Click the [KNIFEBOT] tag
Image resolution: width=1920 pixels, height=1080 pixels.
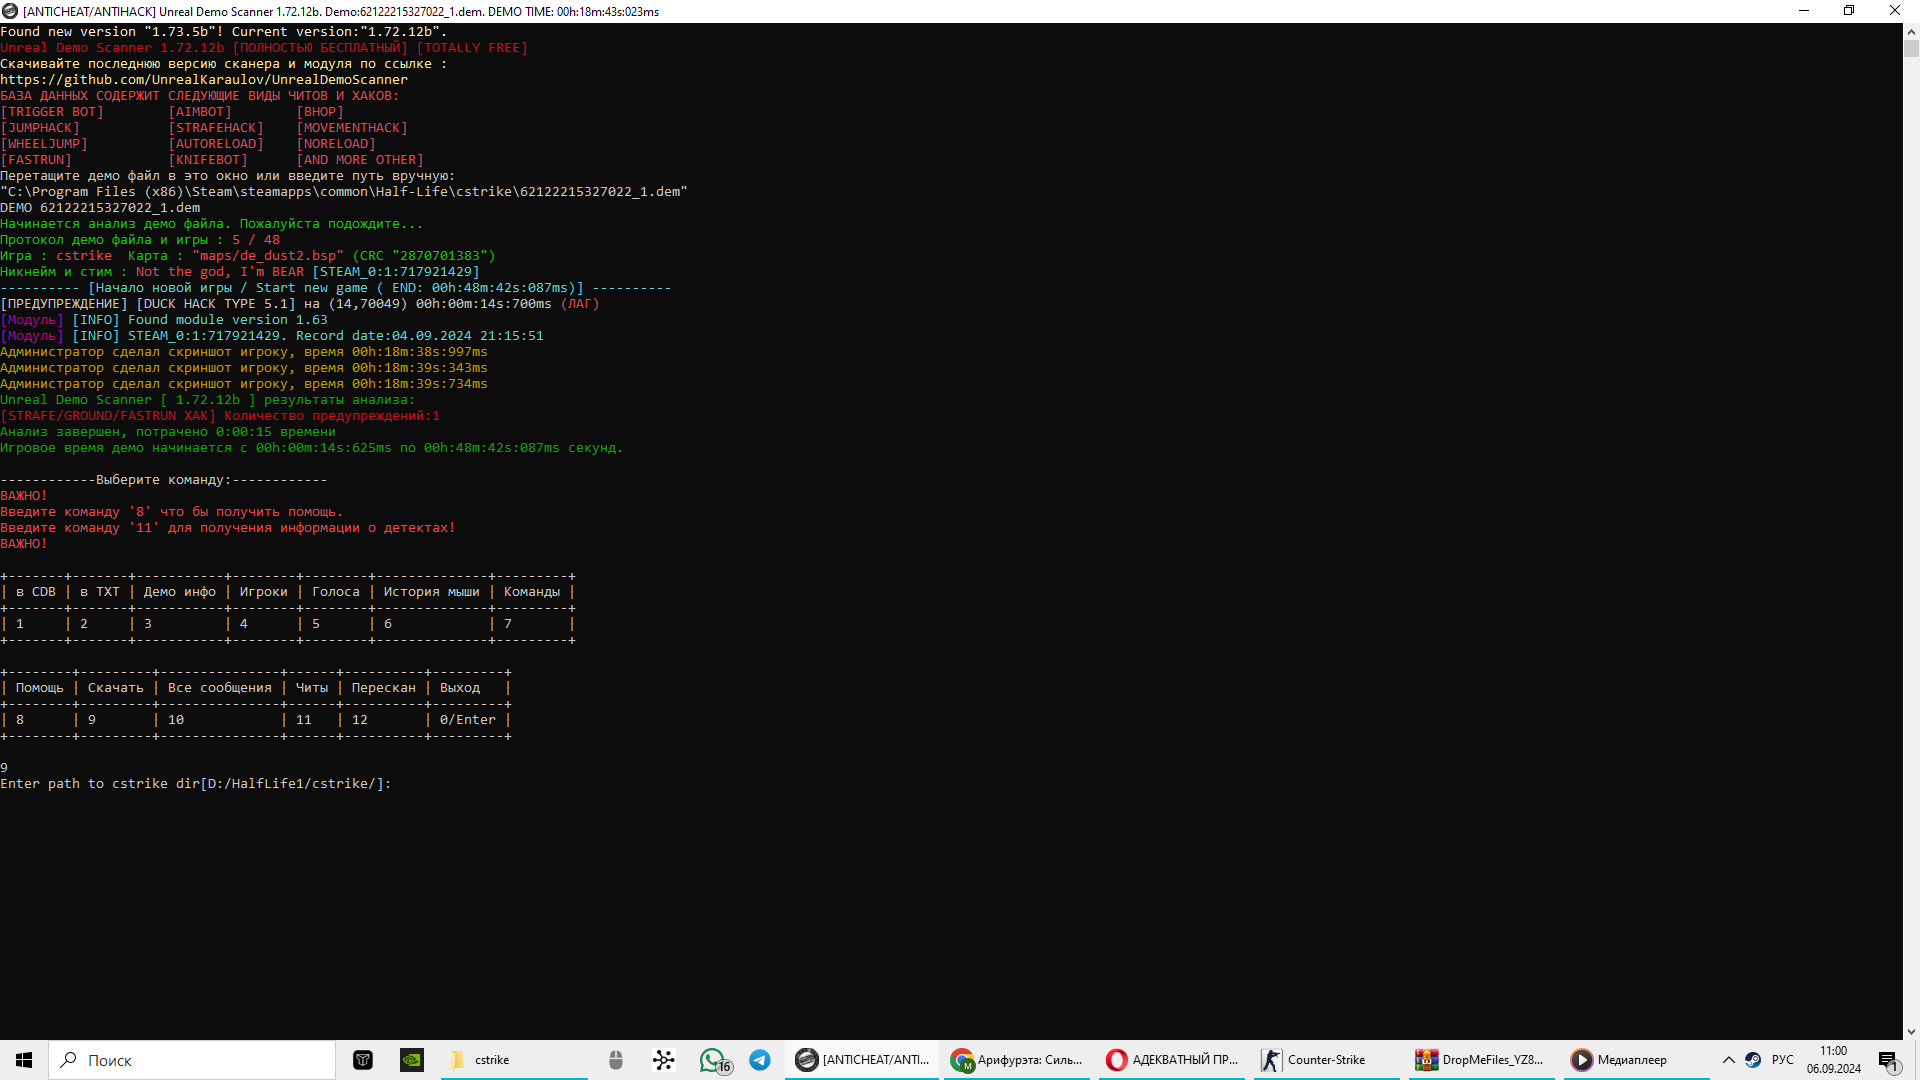pos(208,160)
